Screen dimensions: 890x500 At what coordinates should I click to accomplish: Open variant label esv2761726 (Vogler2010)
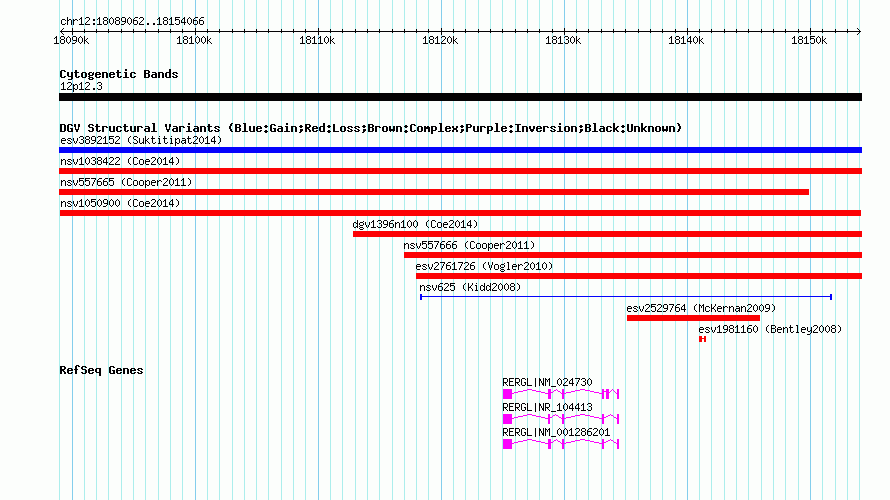coord(484,266)
